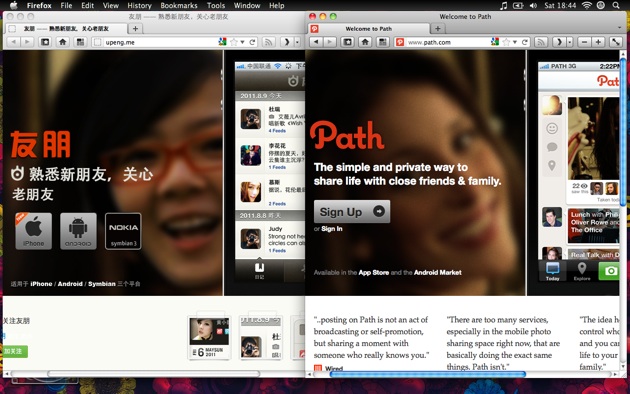This screenshot has height=394, width=630.
Task: Open the File menu
Action: point(66,6)
